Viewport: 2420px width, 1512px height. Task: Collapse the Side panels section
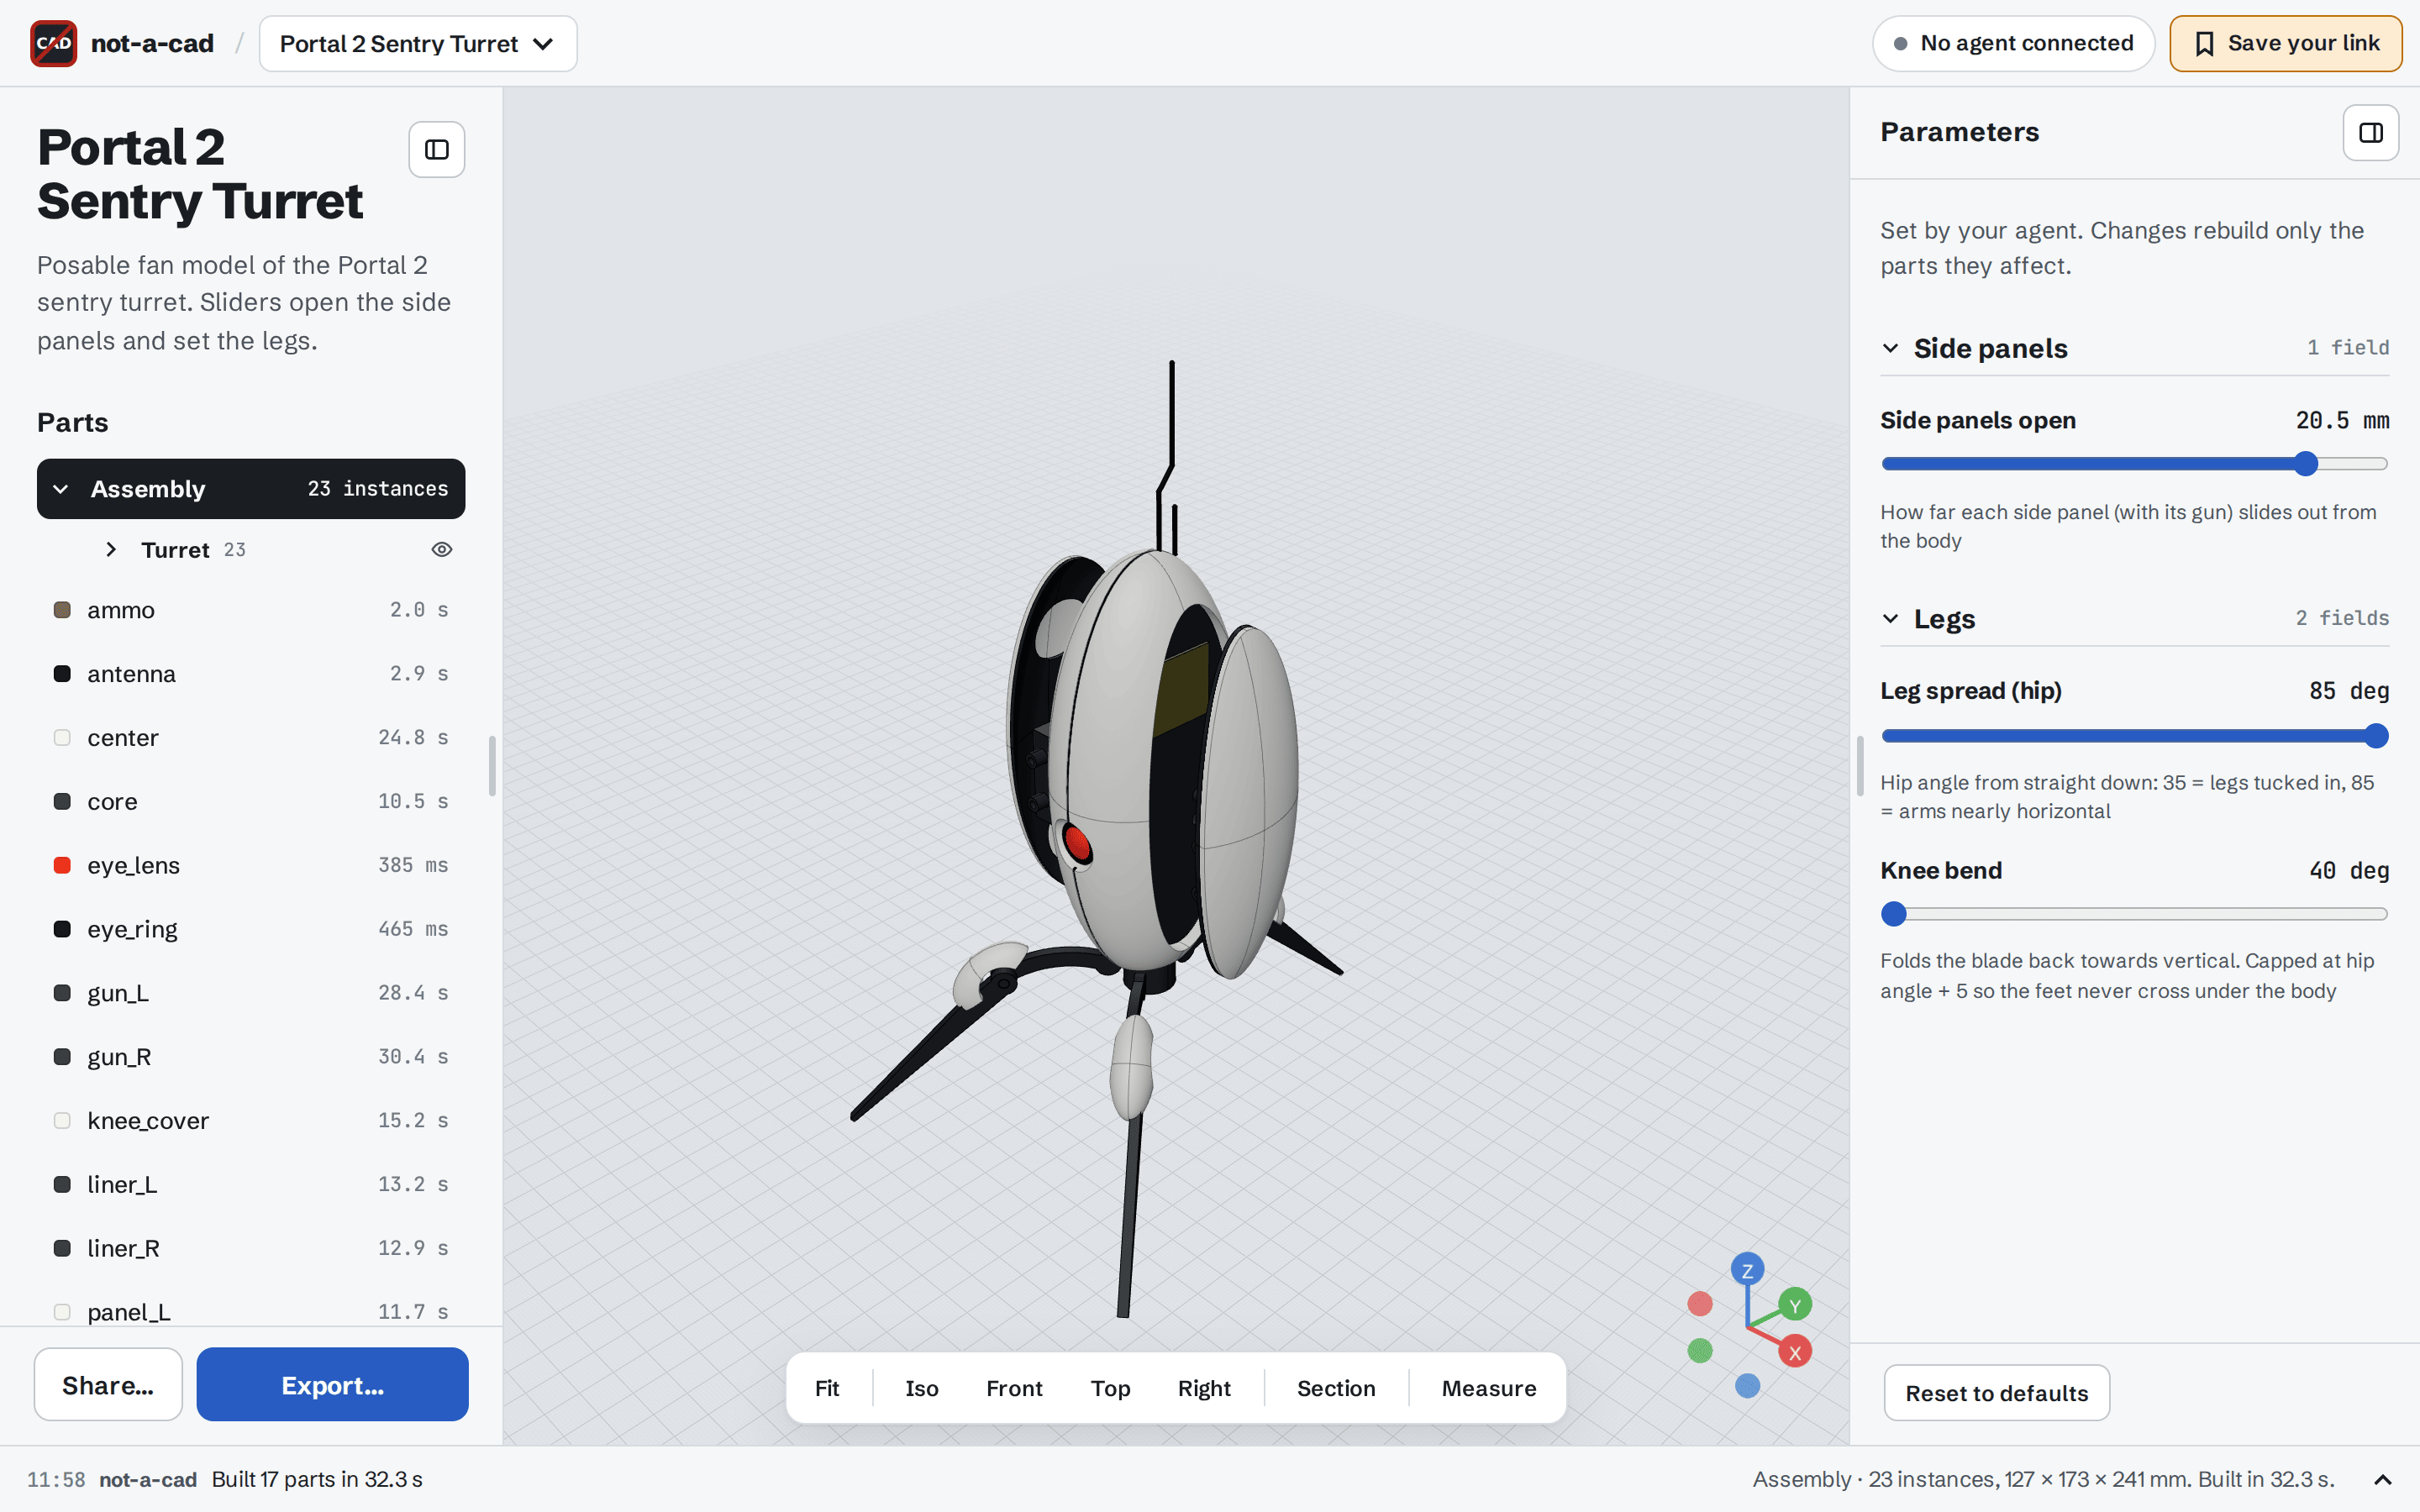pos(1890,348)
